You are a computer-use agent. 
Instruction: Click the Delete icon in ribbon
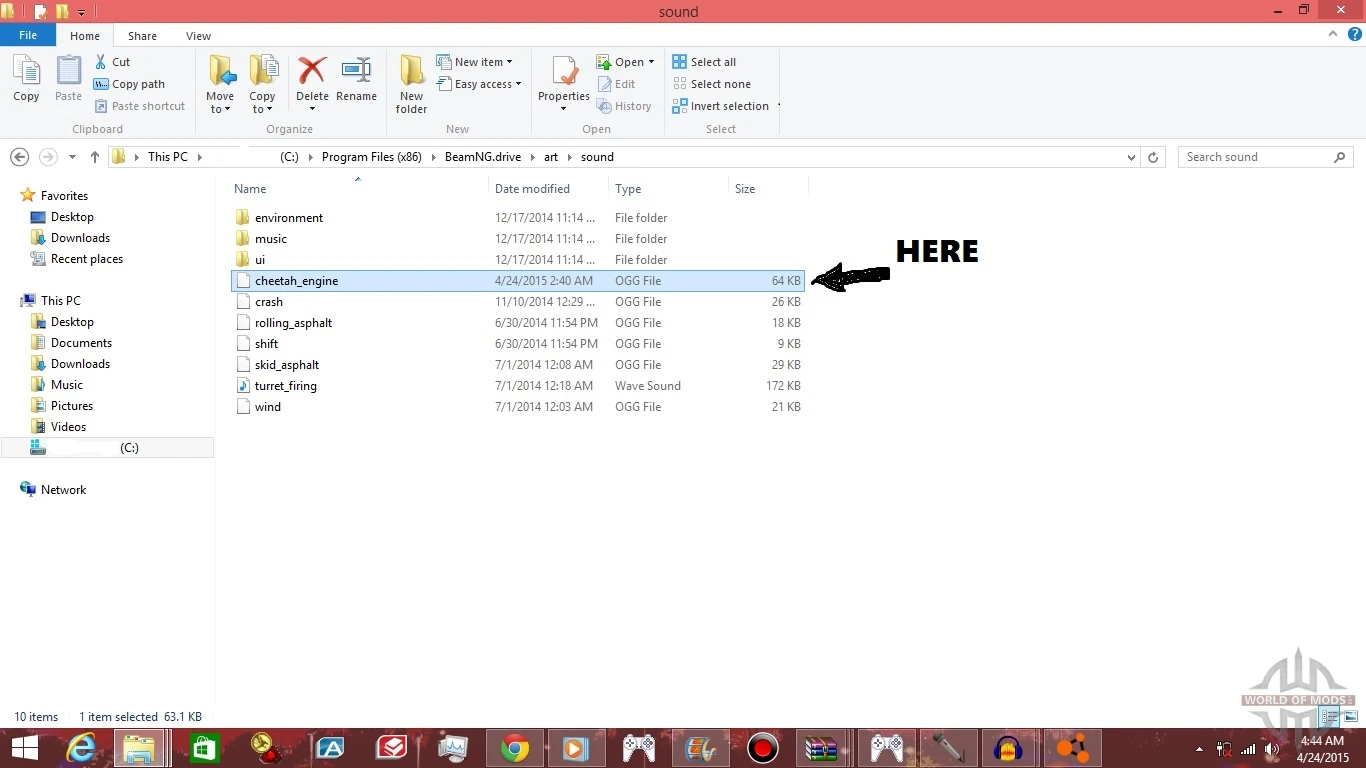tap(312, 72)
